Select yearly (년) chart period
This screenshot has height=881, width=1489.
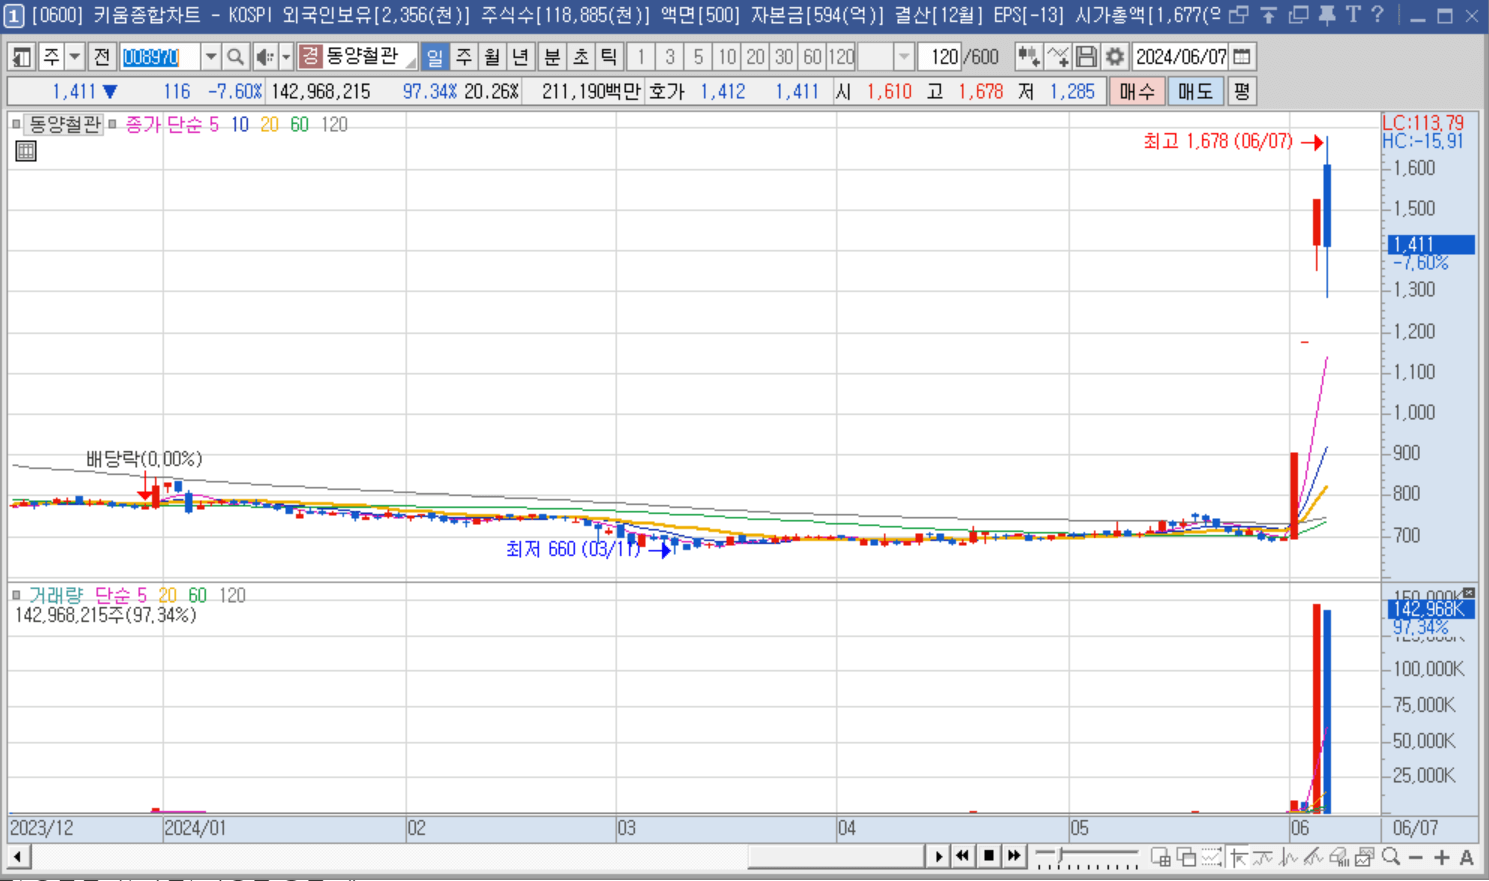tap(520, 57)
